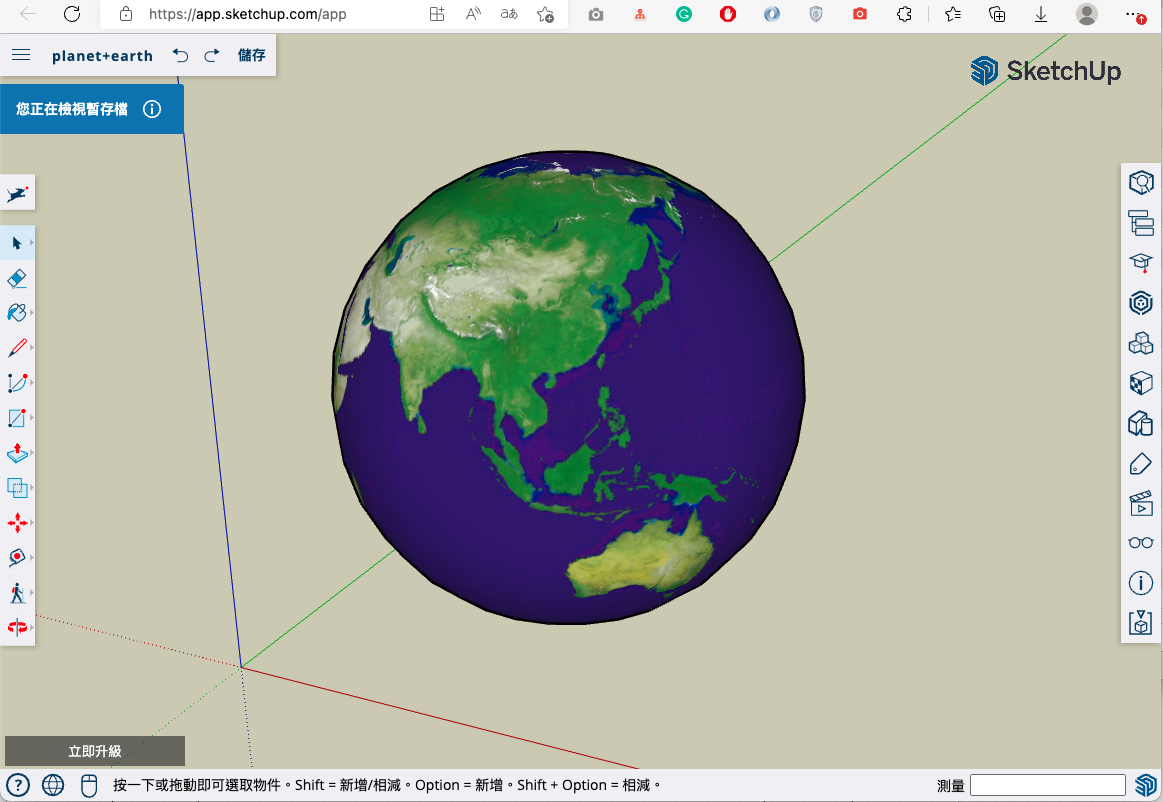Open the Scenes panel
Screen dimensions: 1163x802
tap(1141, 504)
